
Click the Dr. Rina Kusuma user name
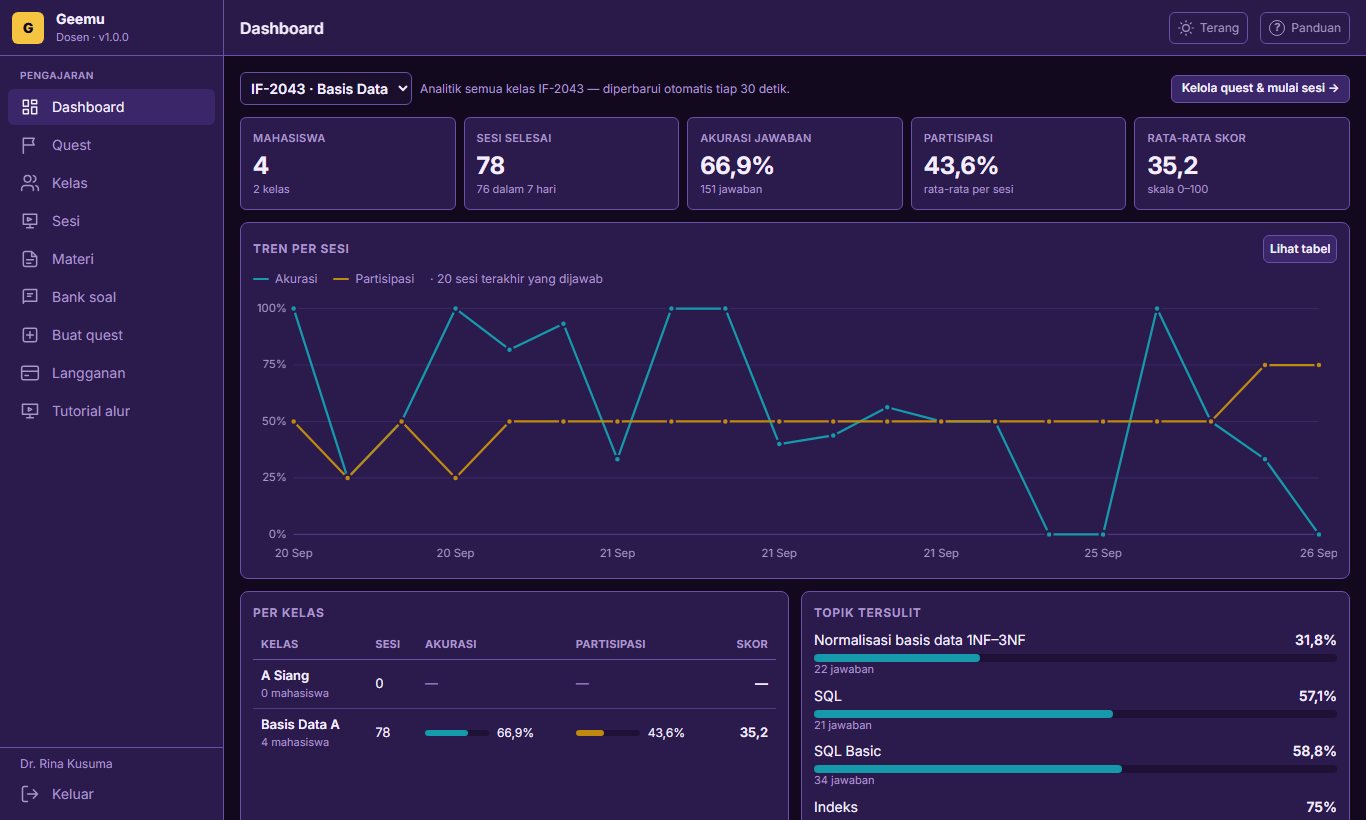pos(66,764)
